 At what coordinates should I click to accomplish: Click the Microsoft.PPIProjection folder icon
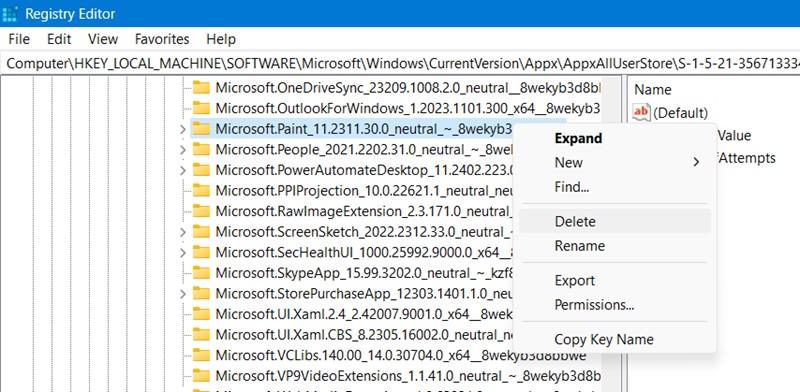[x=202, y=190]
